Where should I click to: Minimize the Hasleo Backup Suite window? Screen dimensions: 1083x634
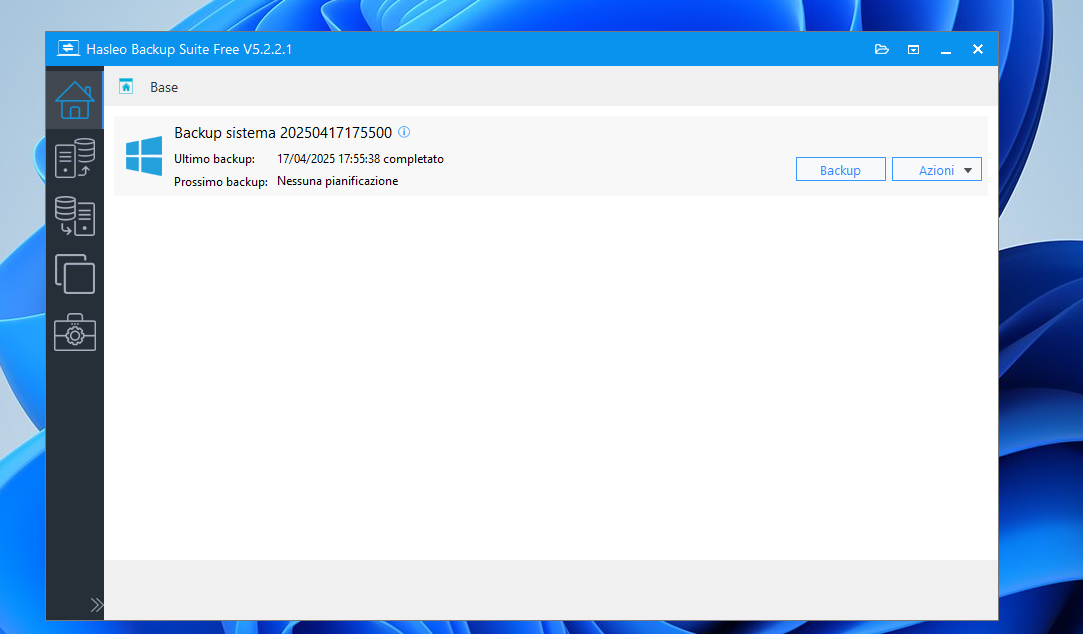946,50
